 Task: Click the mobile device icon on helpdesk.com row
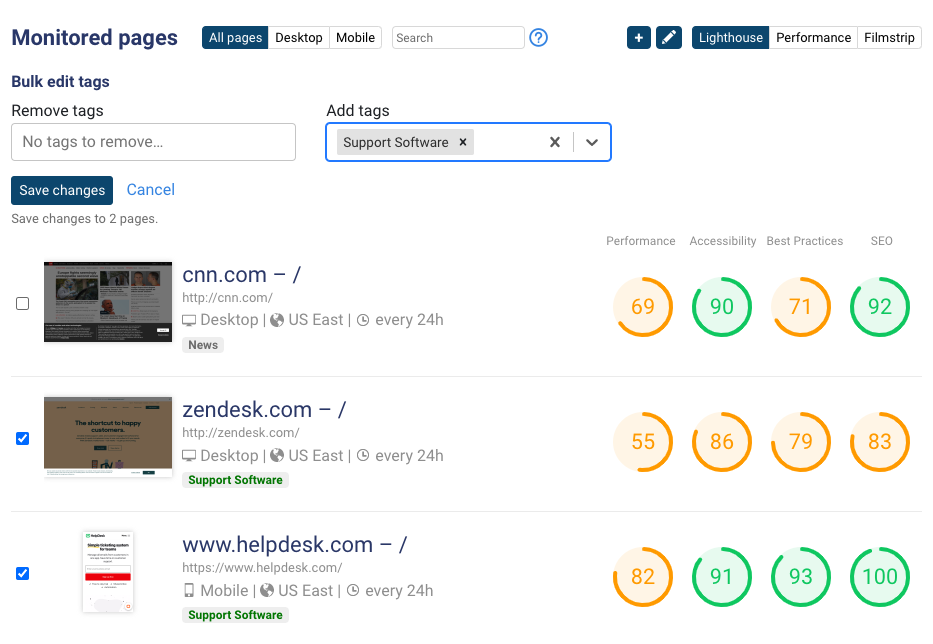189,590
